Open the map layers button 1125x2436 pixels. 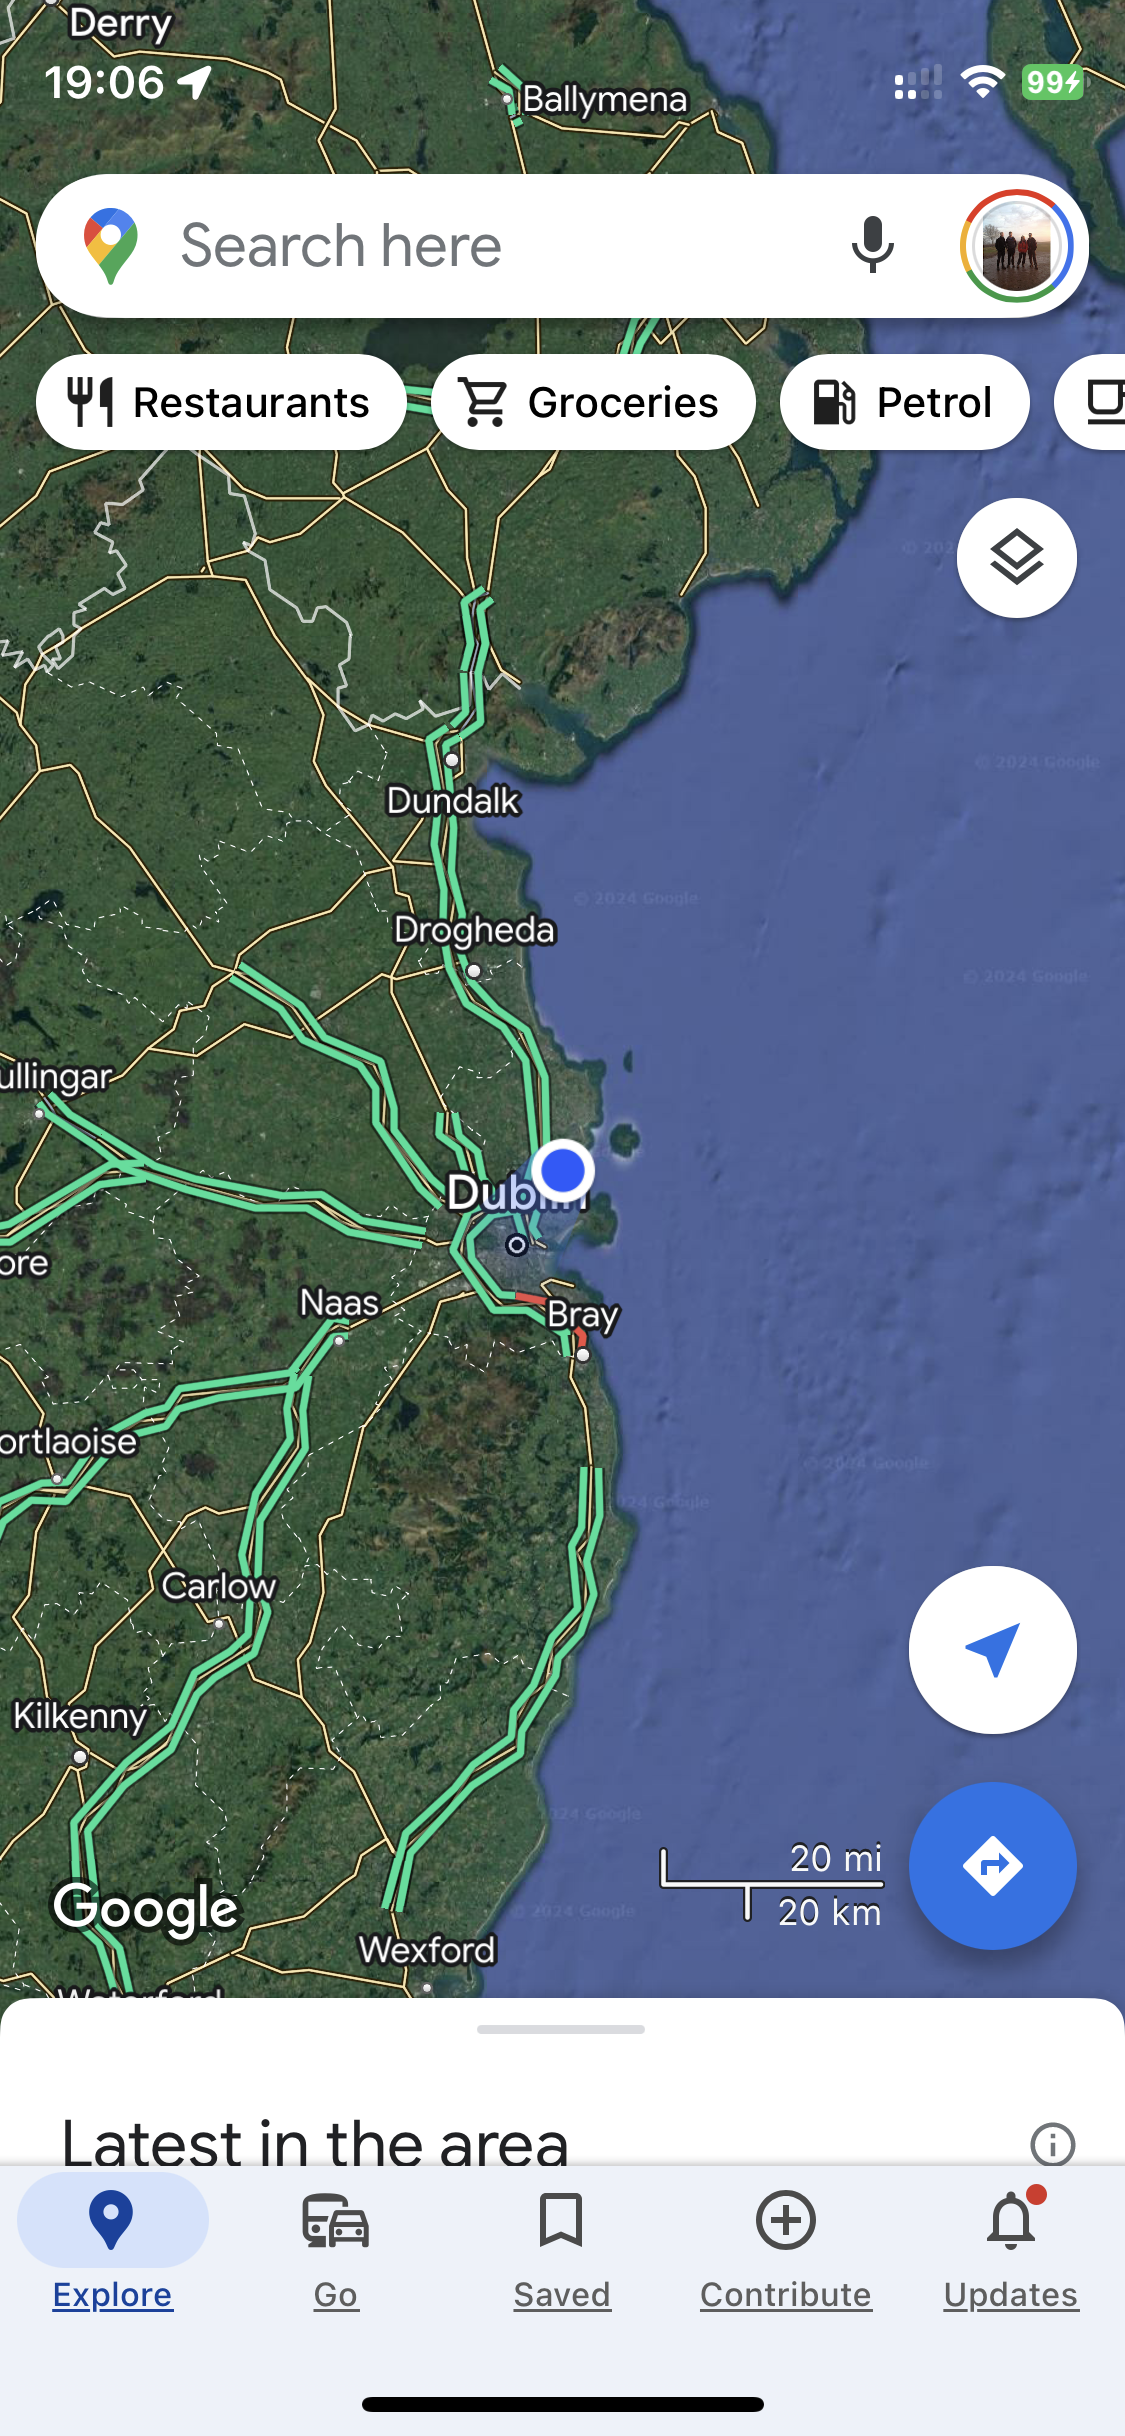coord(1016,558)
